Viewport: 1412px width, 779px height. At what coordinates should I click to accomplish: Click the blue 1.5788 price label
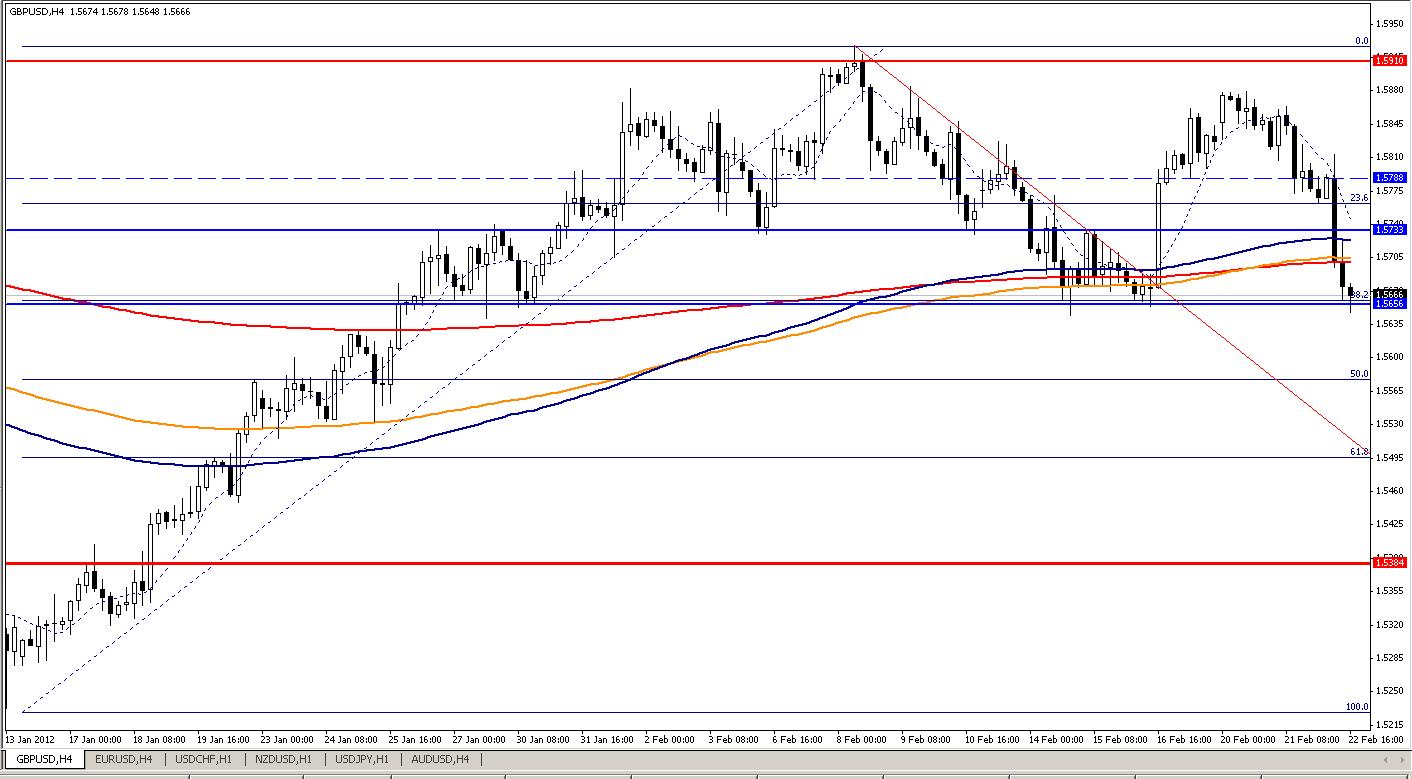point(1392,178)
